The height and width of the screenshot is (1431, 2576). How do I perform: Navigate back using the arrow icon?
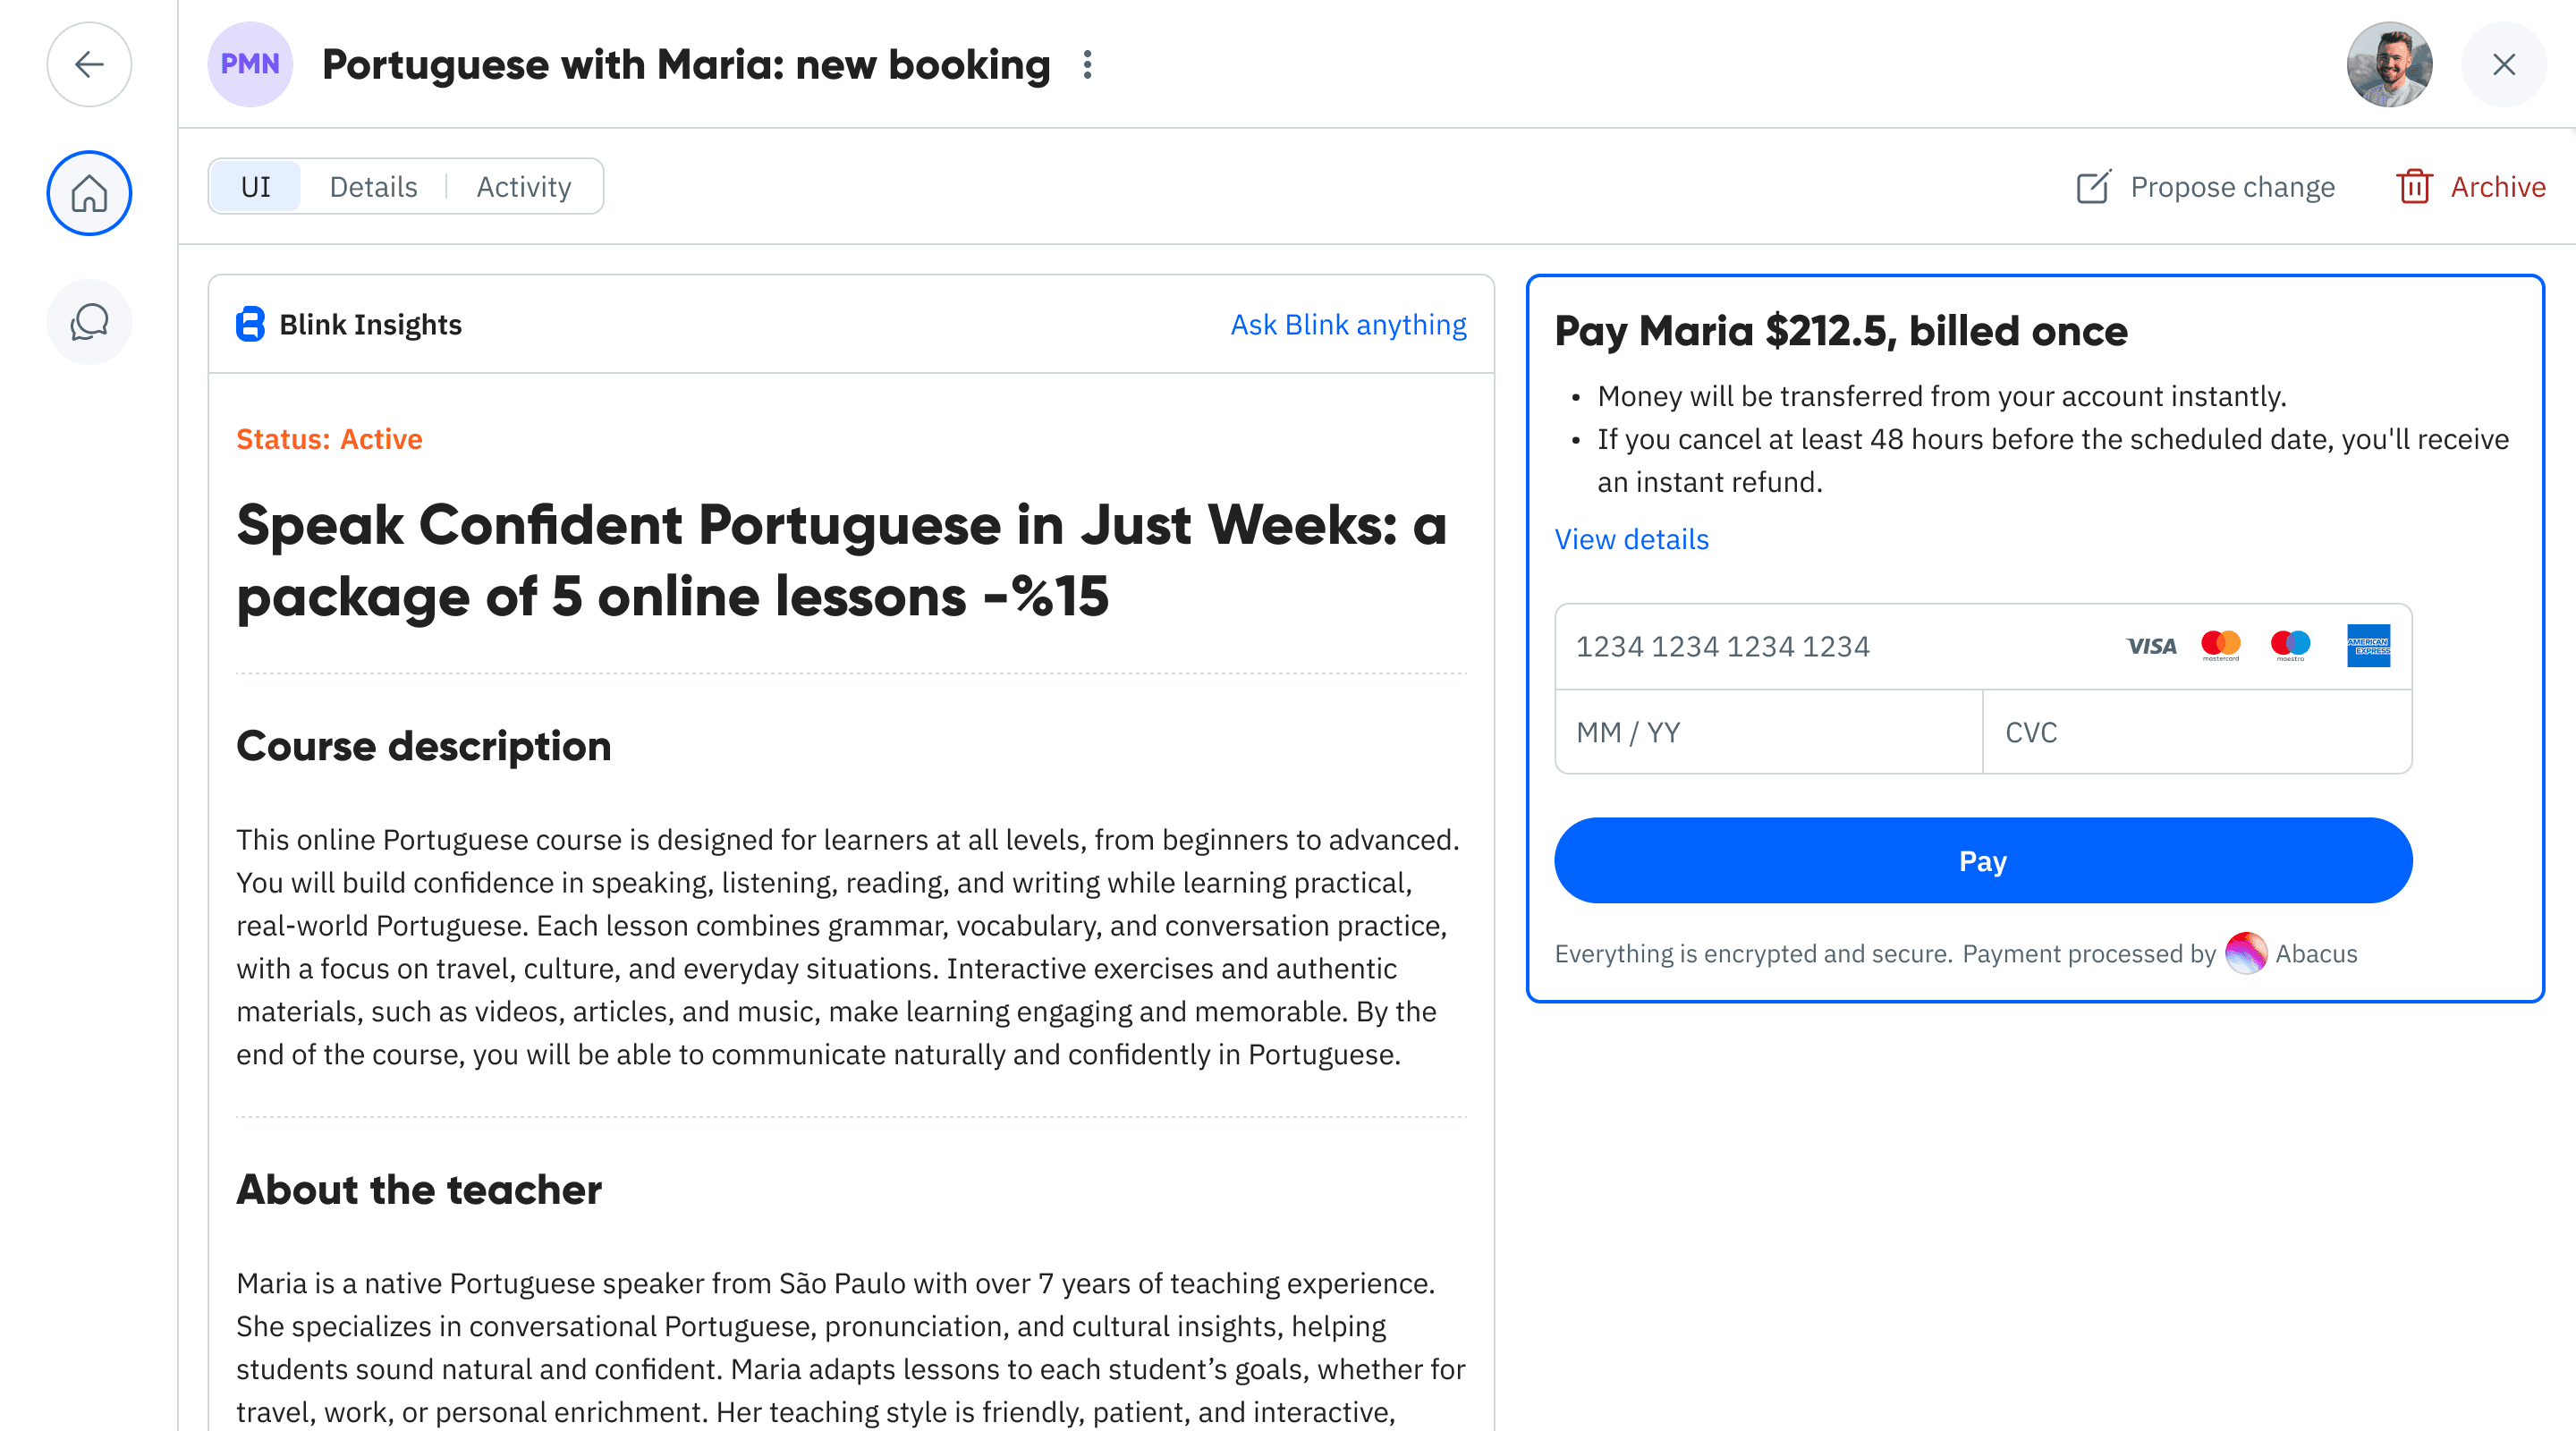[x=89, y=64]
